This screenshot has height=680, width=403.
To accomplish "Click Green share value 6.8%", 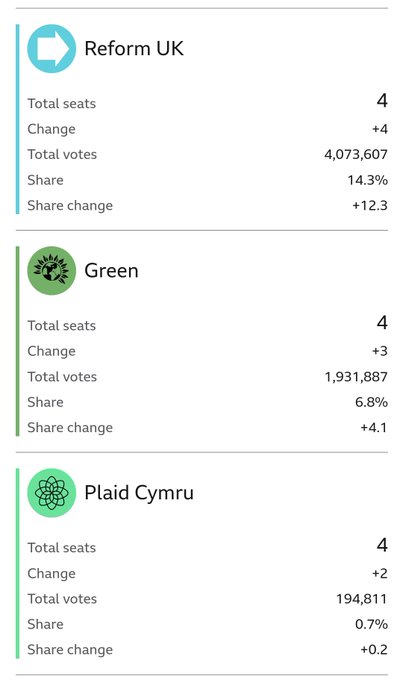I will point(371,402).
